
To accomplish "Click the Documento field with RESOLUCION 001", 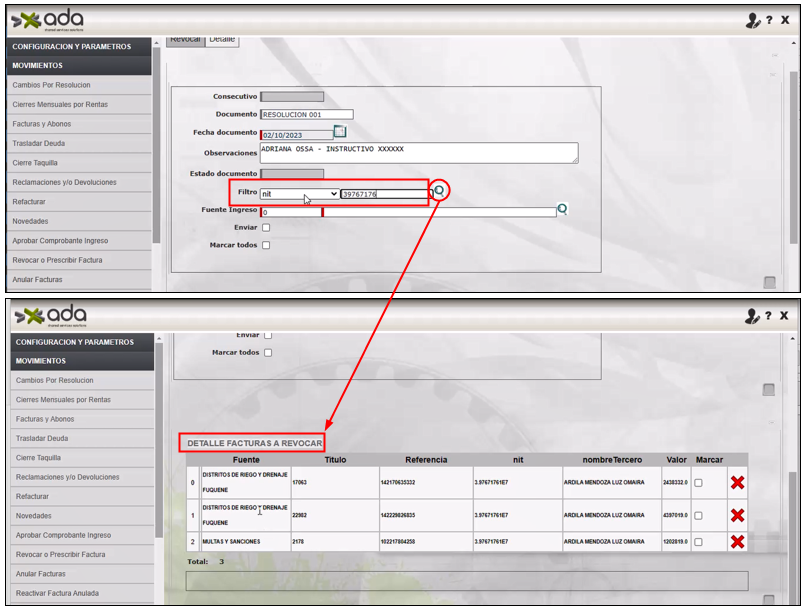I will [x=306, y=115].
